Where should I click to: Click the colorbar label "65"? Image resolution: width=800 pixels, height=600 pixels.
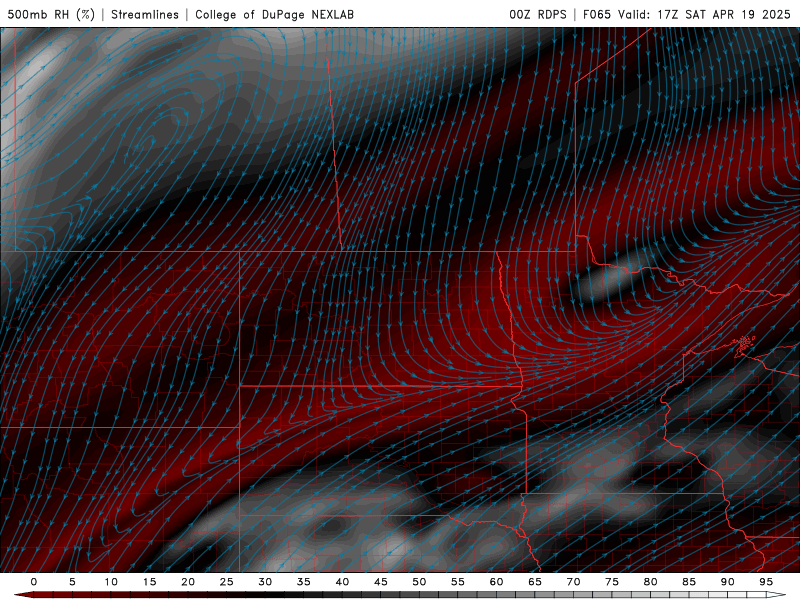[535, 582]
